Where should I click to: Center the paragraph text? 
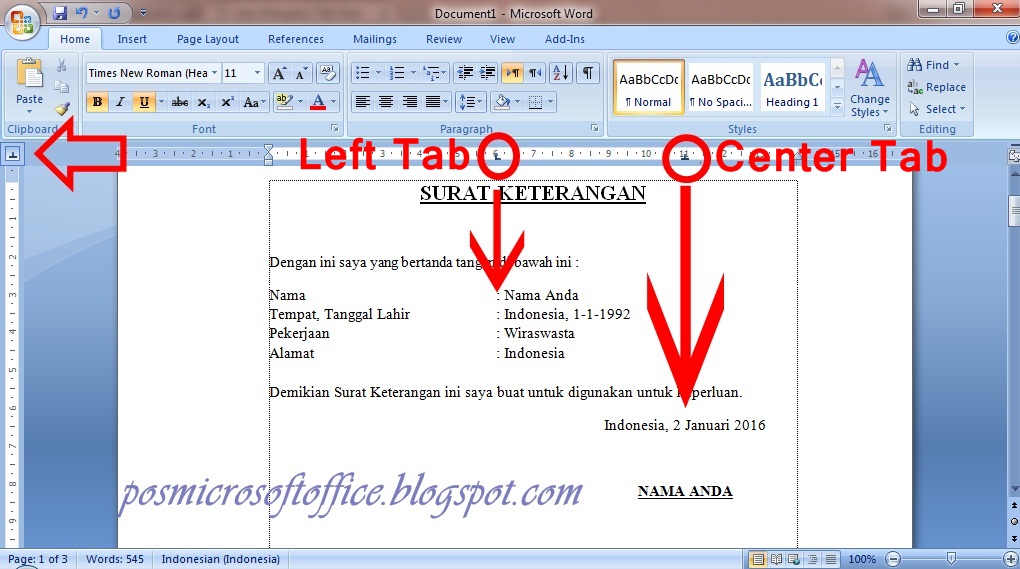[x=386, y=101]
